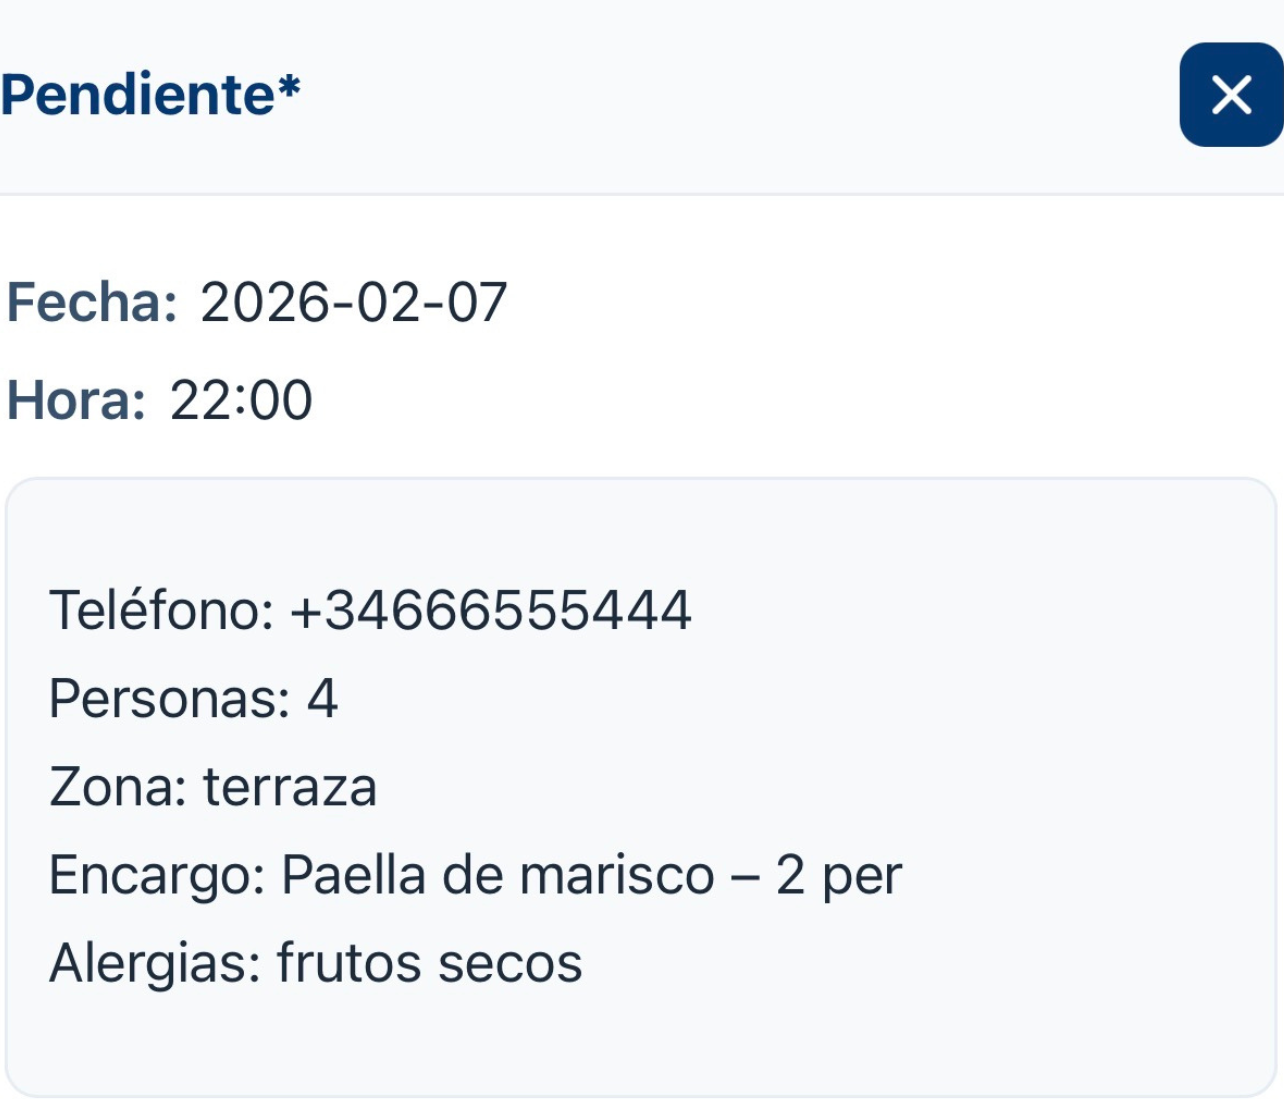This screenshot has height=1100, width=1284.
Task: Select the Hora label
Action: (x=76, y=400)
